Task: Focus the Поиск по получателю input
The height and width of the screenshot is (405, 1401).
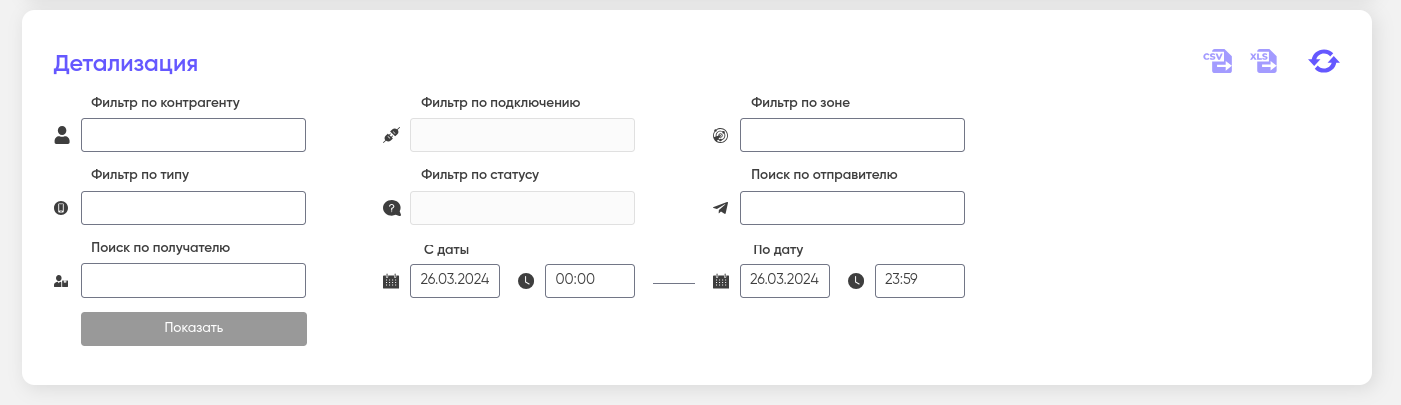Action: [193, 281]
